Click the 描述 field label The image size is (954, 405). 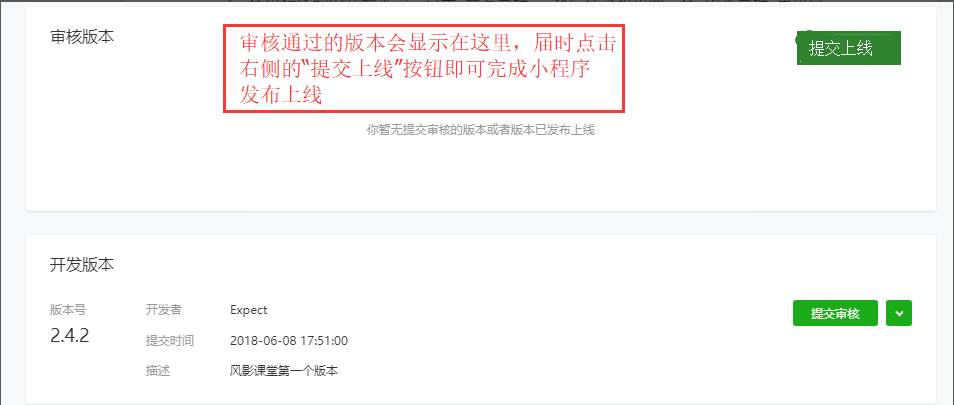[157, 371]
